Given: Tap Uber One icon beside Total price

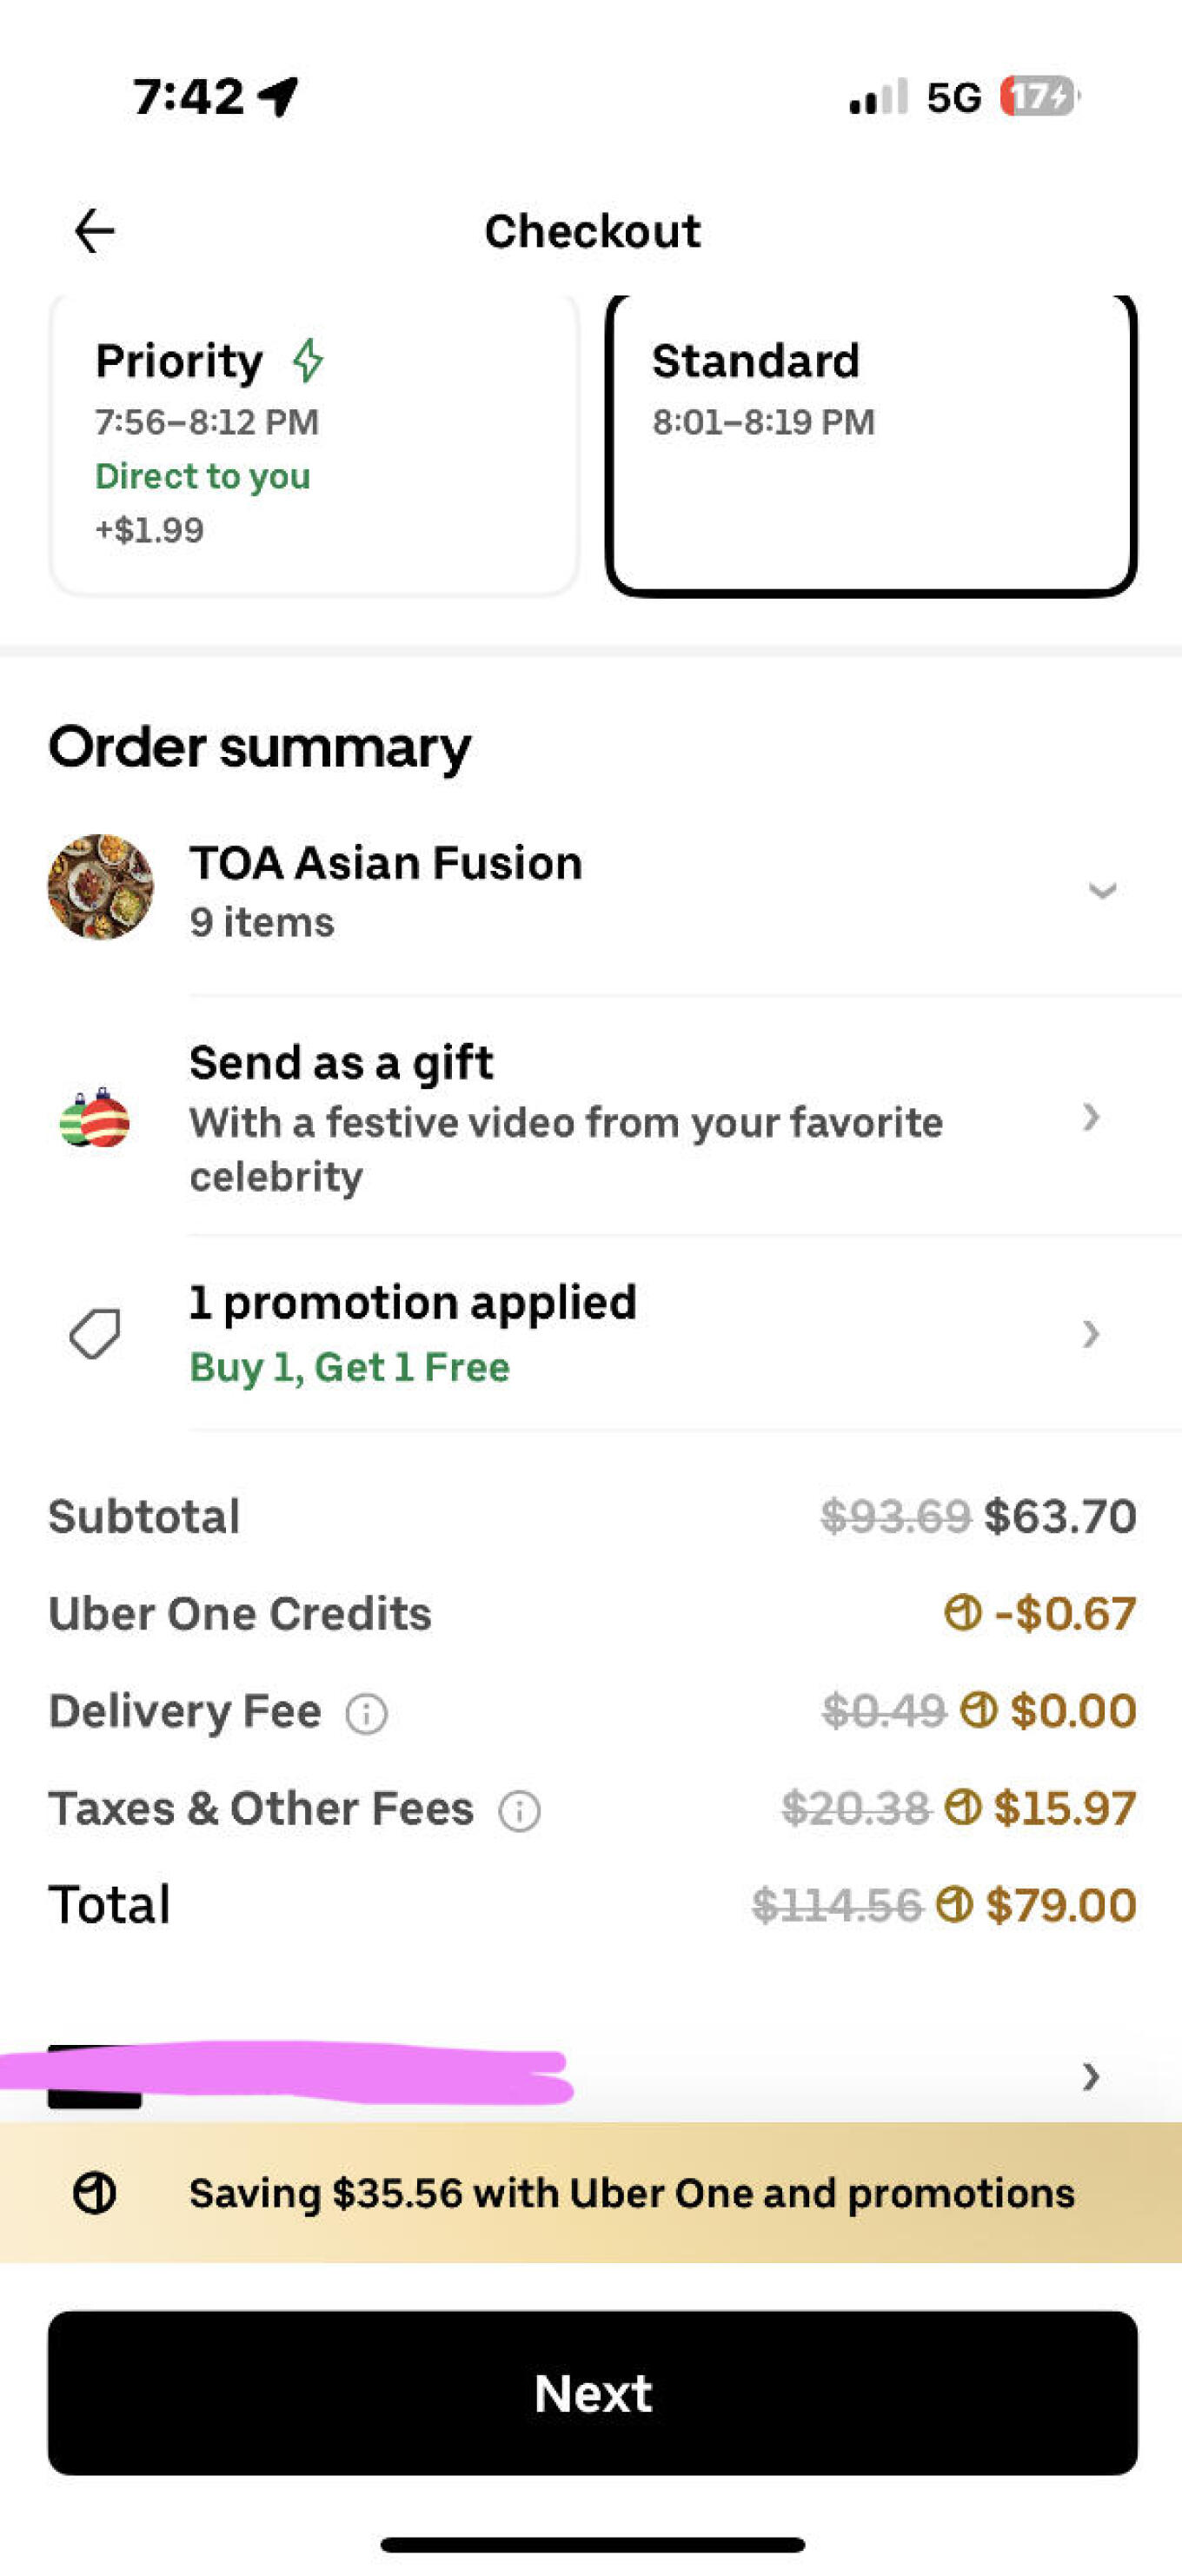Looking at the screenshot, I should point(954,1904).
